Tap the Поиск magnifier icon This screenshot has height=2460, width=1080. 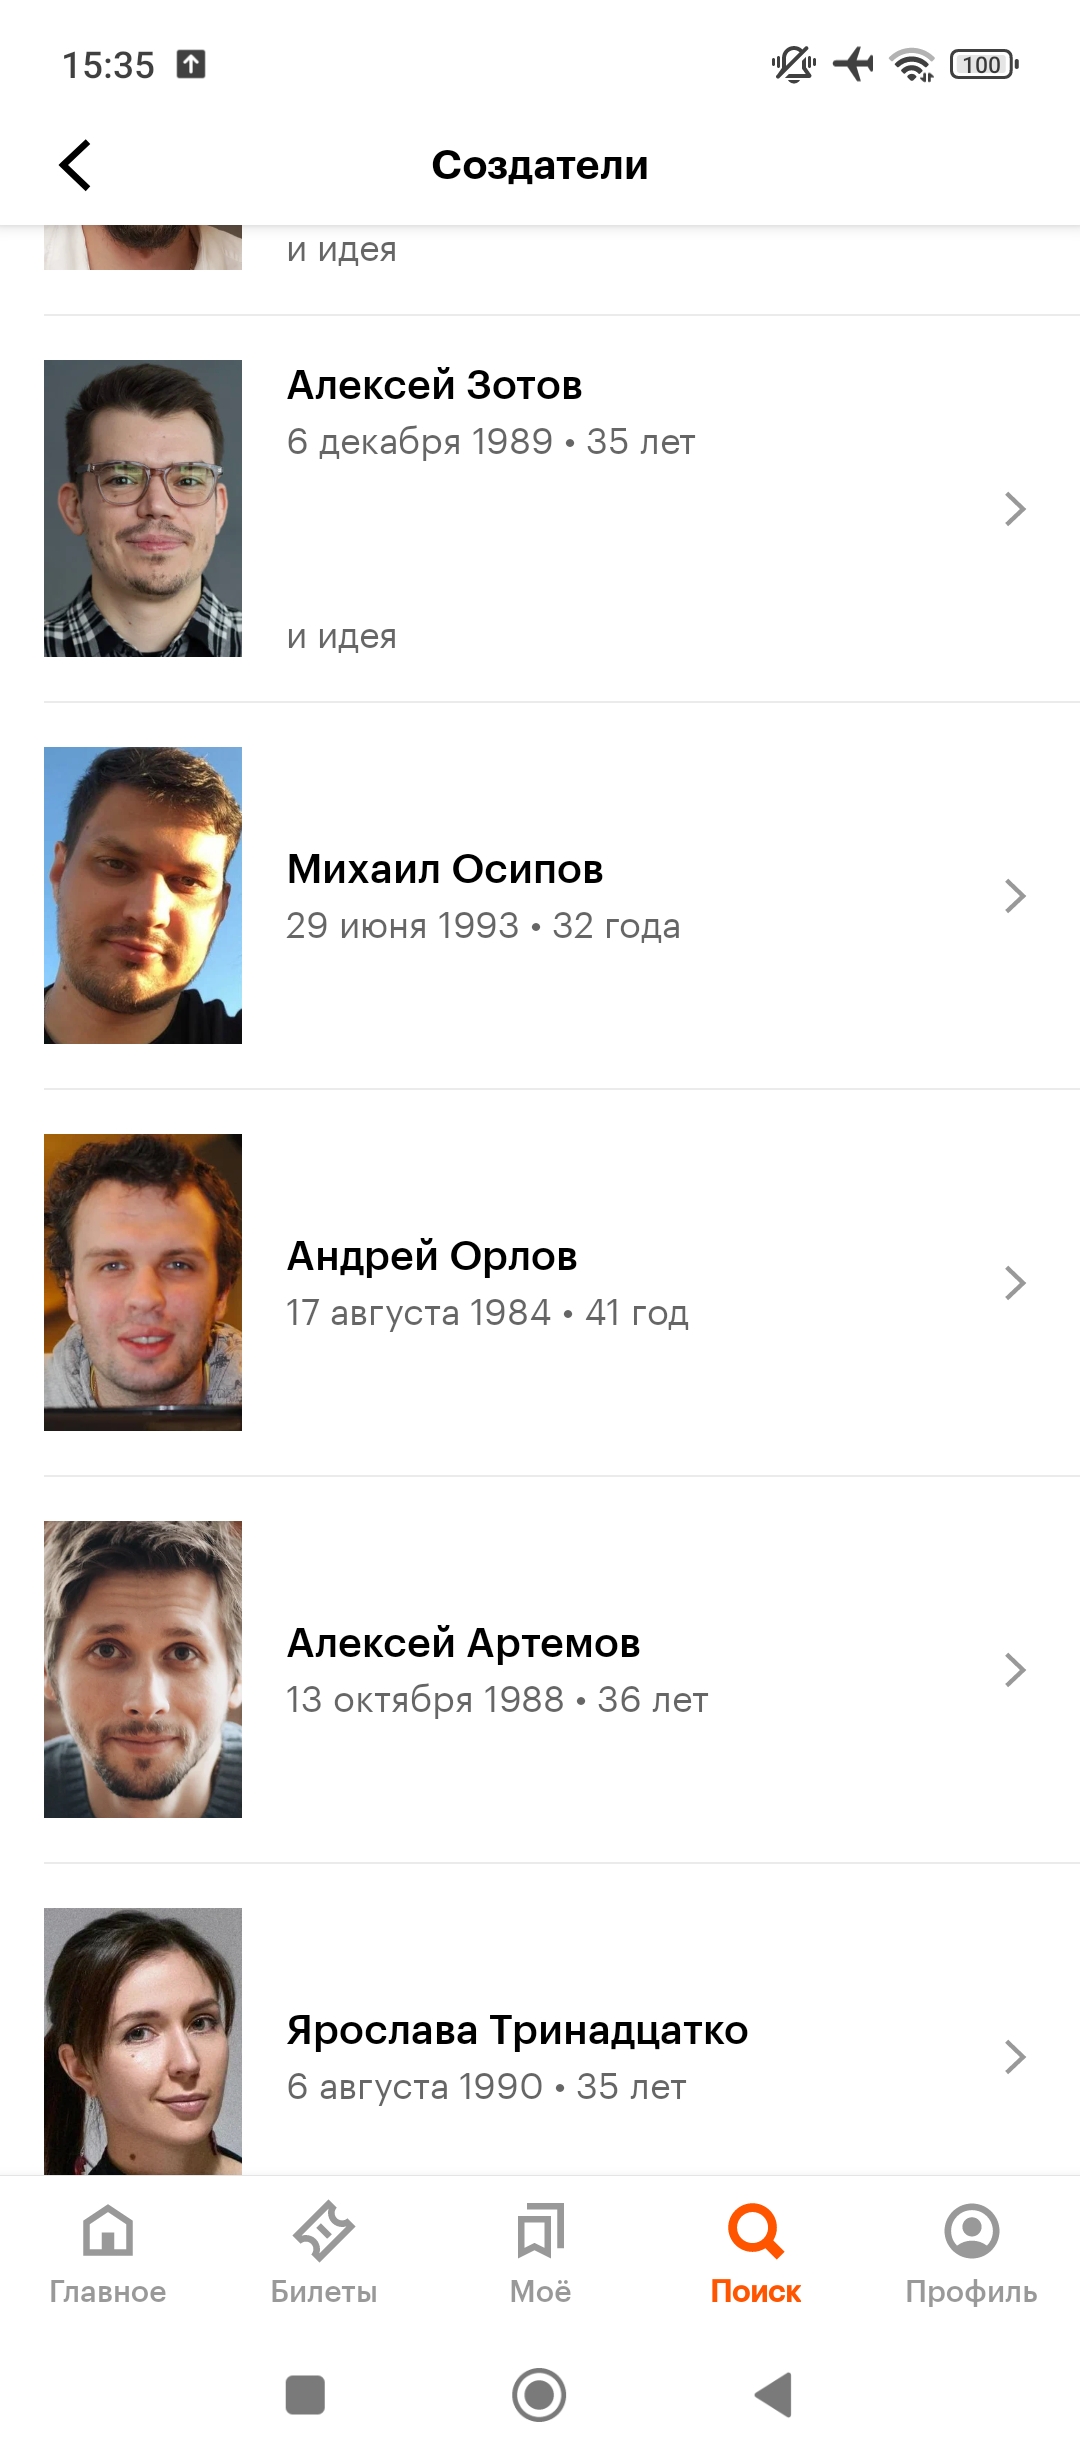click(756, 2231)
